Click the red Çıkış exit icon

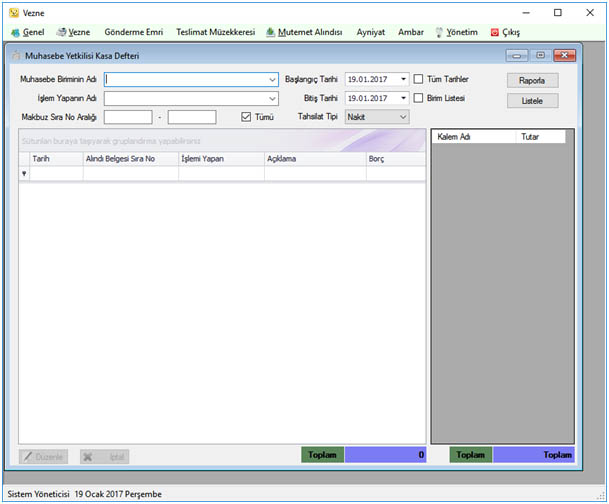pos(494,33)
